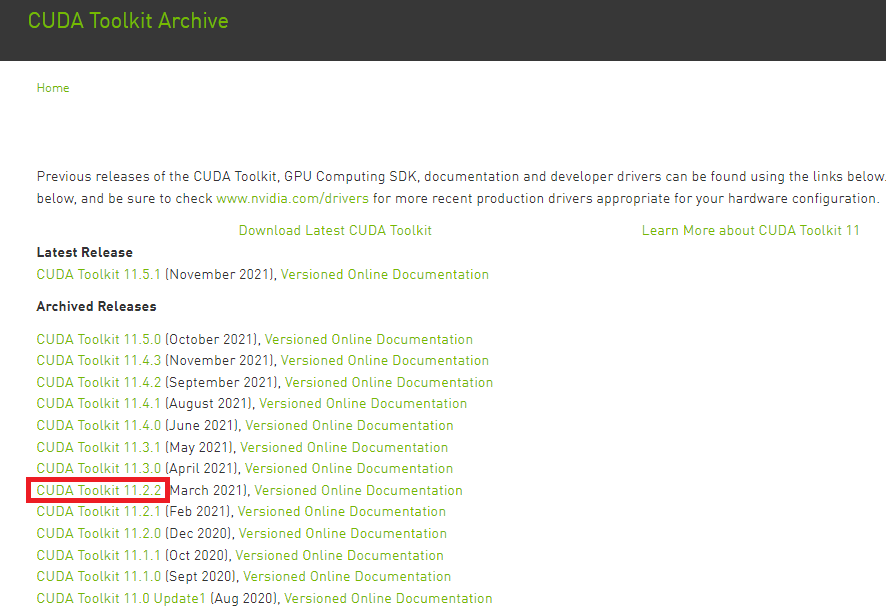
Task: Click the CUDA Toolkit Archive page title
Action: click(128, 21)
